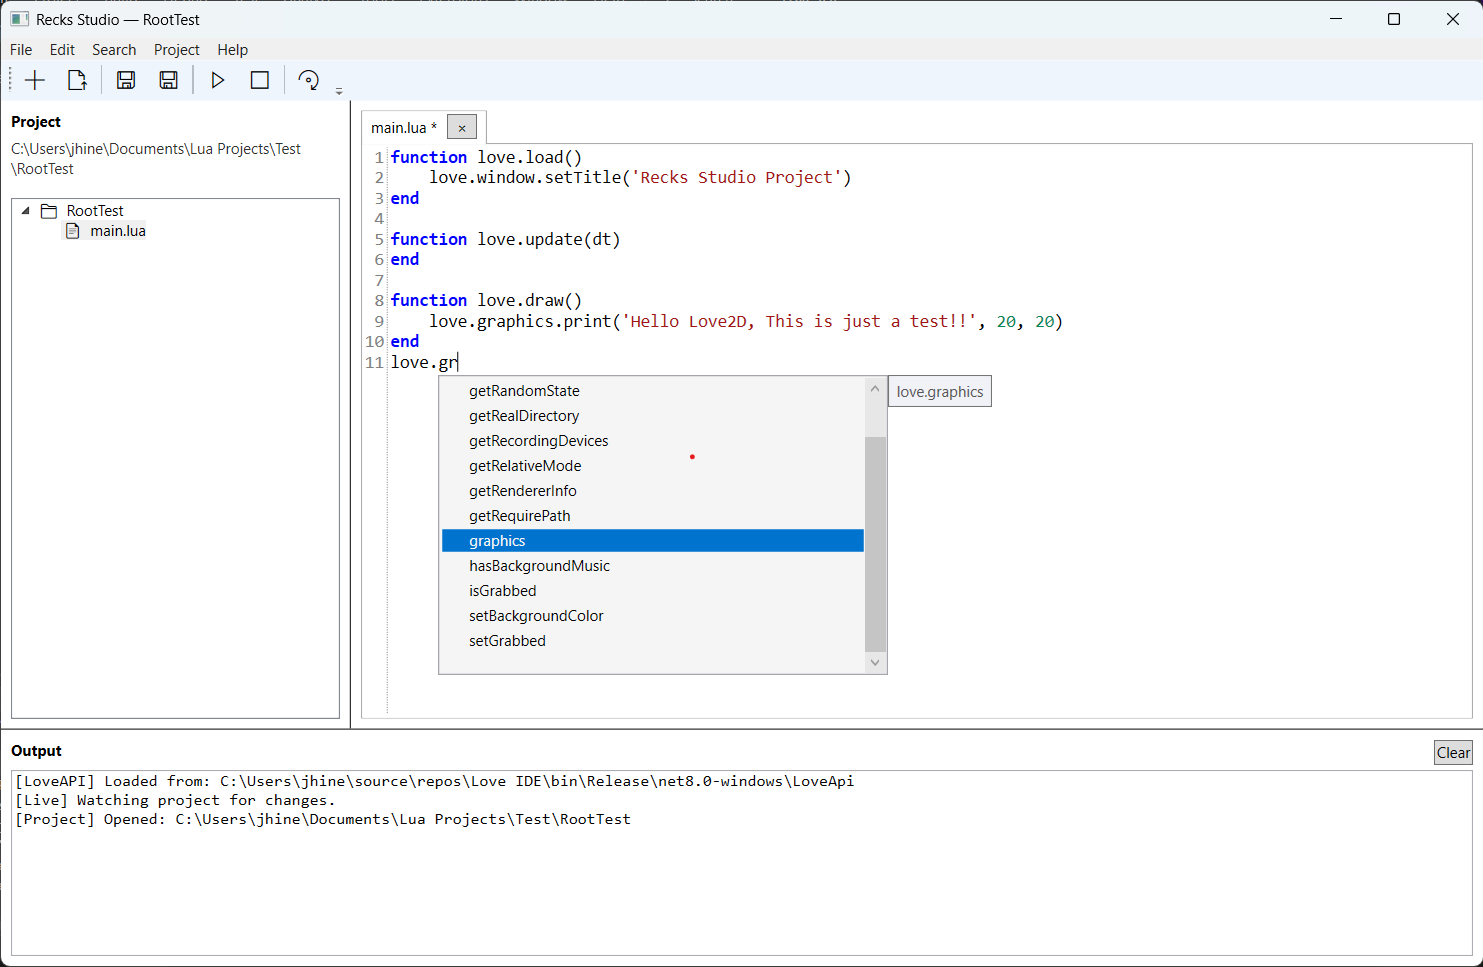This screenshot has height=967, width=1483.
Task: Click the RootTest folder icon
Action: pos(49,211)
